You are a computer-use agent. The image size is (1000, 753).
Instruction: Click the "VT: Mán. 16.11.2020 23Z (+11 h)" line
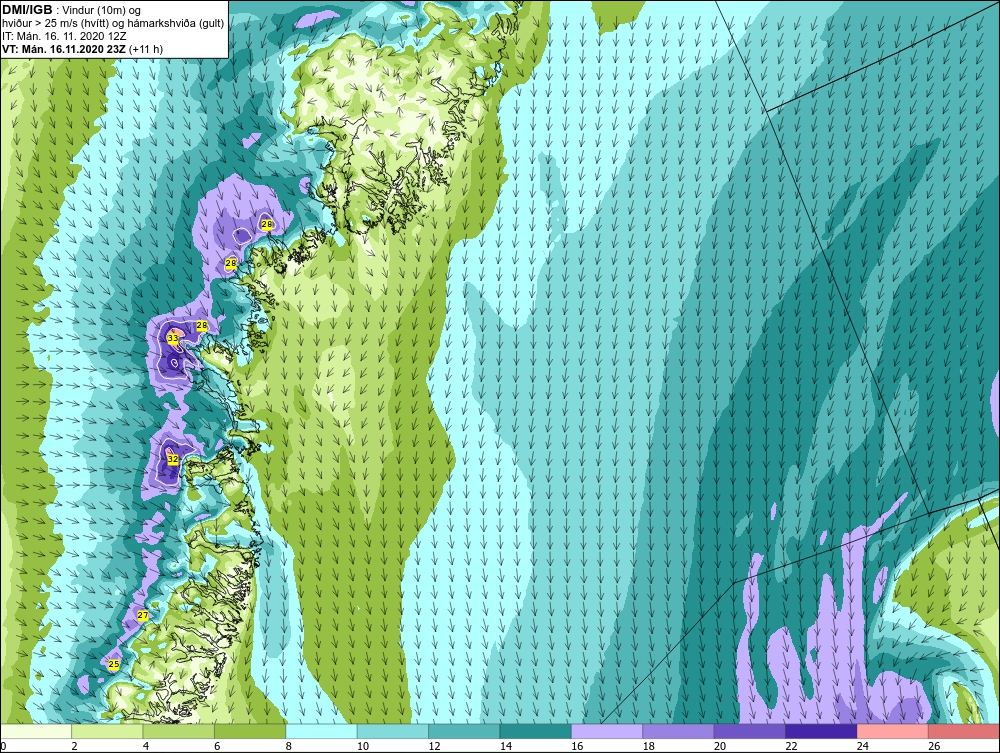click(x=82, y=49)
